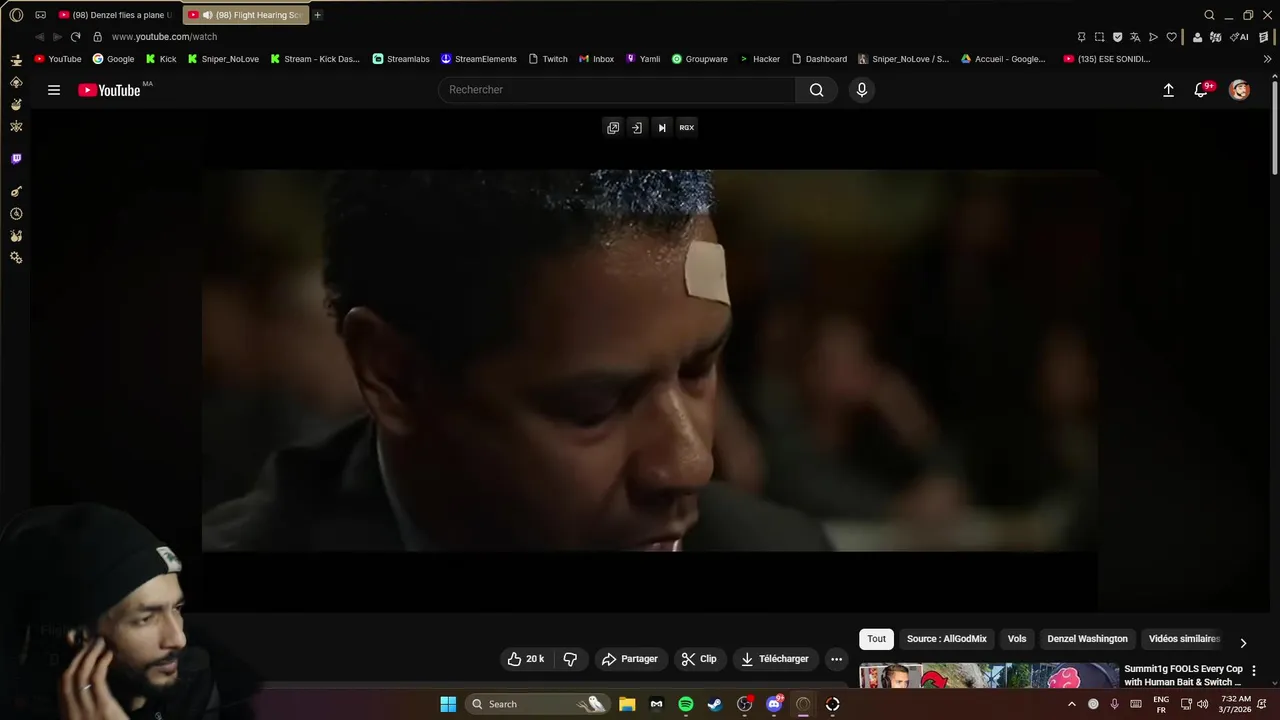Select the 'Denzel Washington' chip
The image size is (1280, 720).
pyautogui.click(x=1087, y=639)
